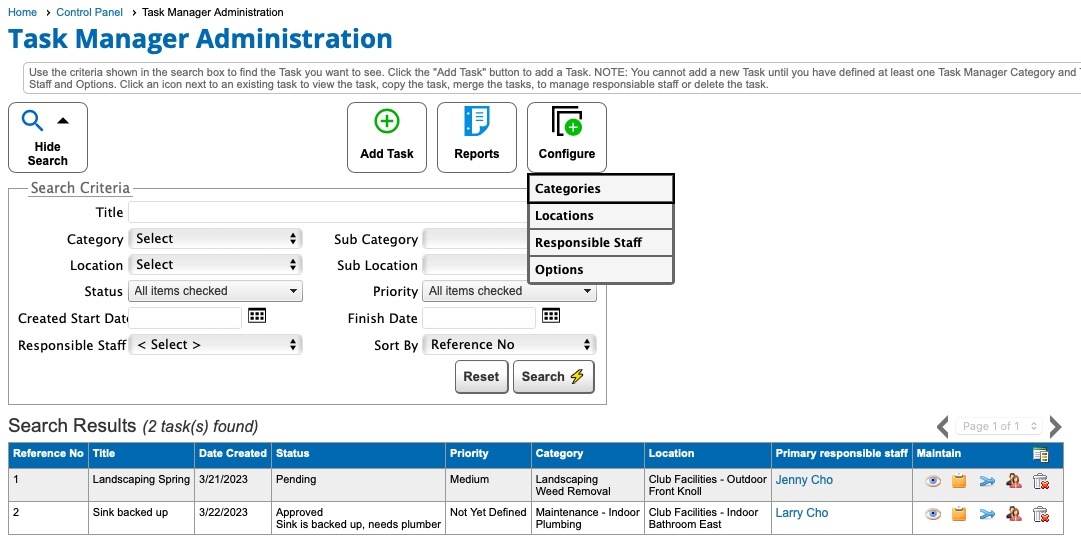Screen dimensions: 1081x549
Task: Copy the Sink backed up task
Action: (959, 514)
